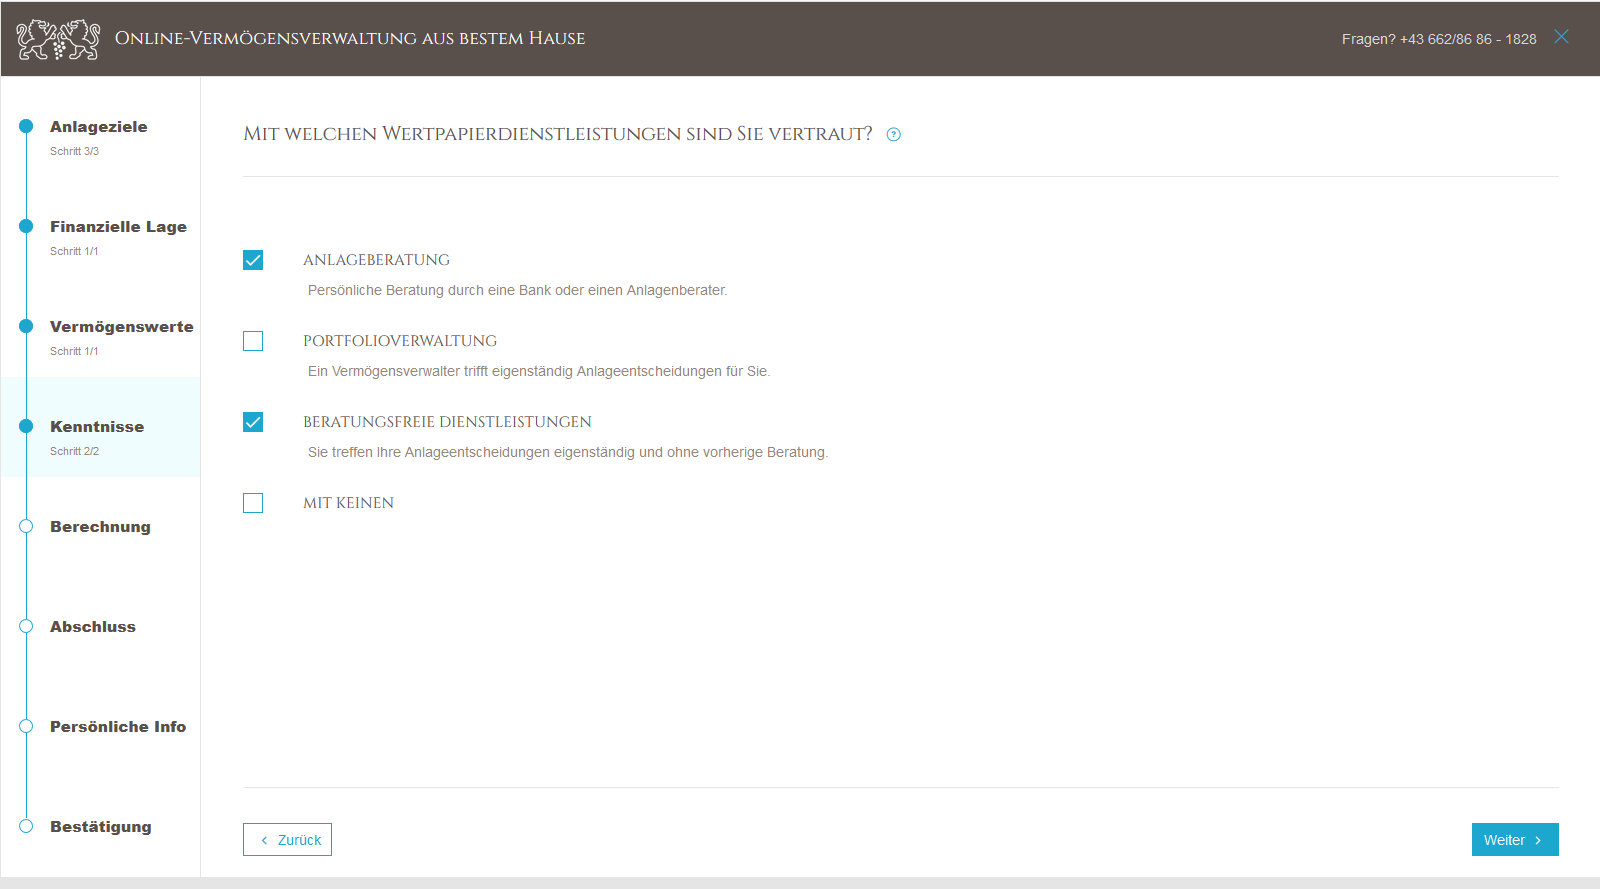Viewport: 1600px width, 889px height.
Task: Enable the Portfolioverwaltung checkbox
Action: pos(253,341)
